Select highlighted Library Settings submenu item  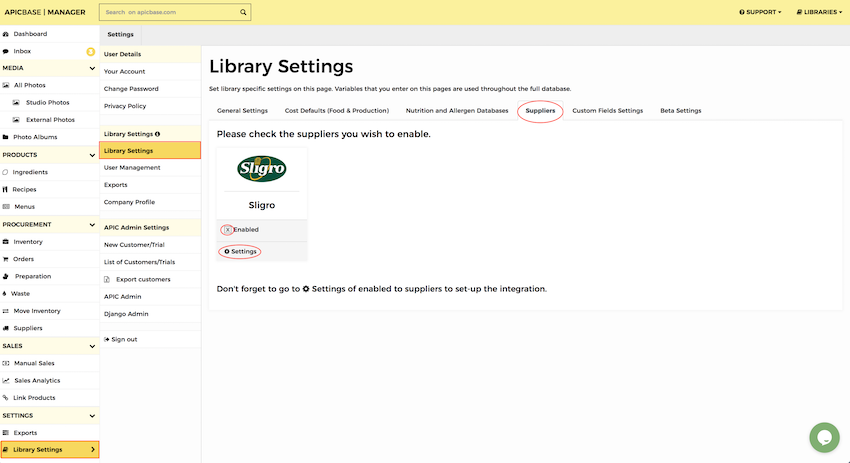point(150,151)
